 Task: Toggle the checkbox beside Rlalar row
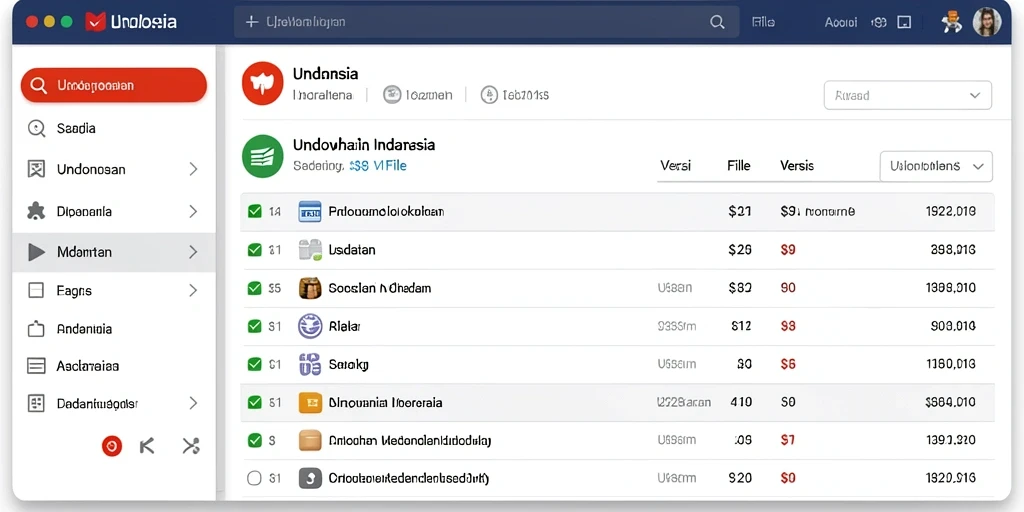(x=255, y=326)
